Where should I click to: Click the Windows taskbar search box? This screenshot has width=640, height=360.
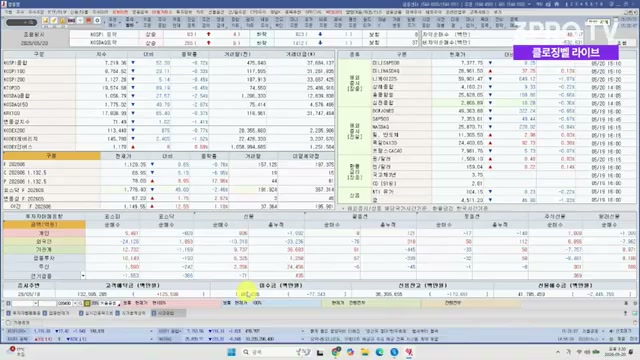[x=276, y=352]
